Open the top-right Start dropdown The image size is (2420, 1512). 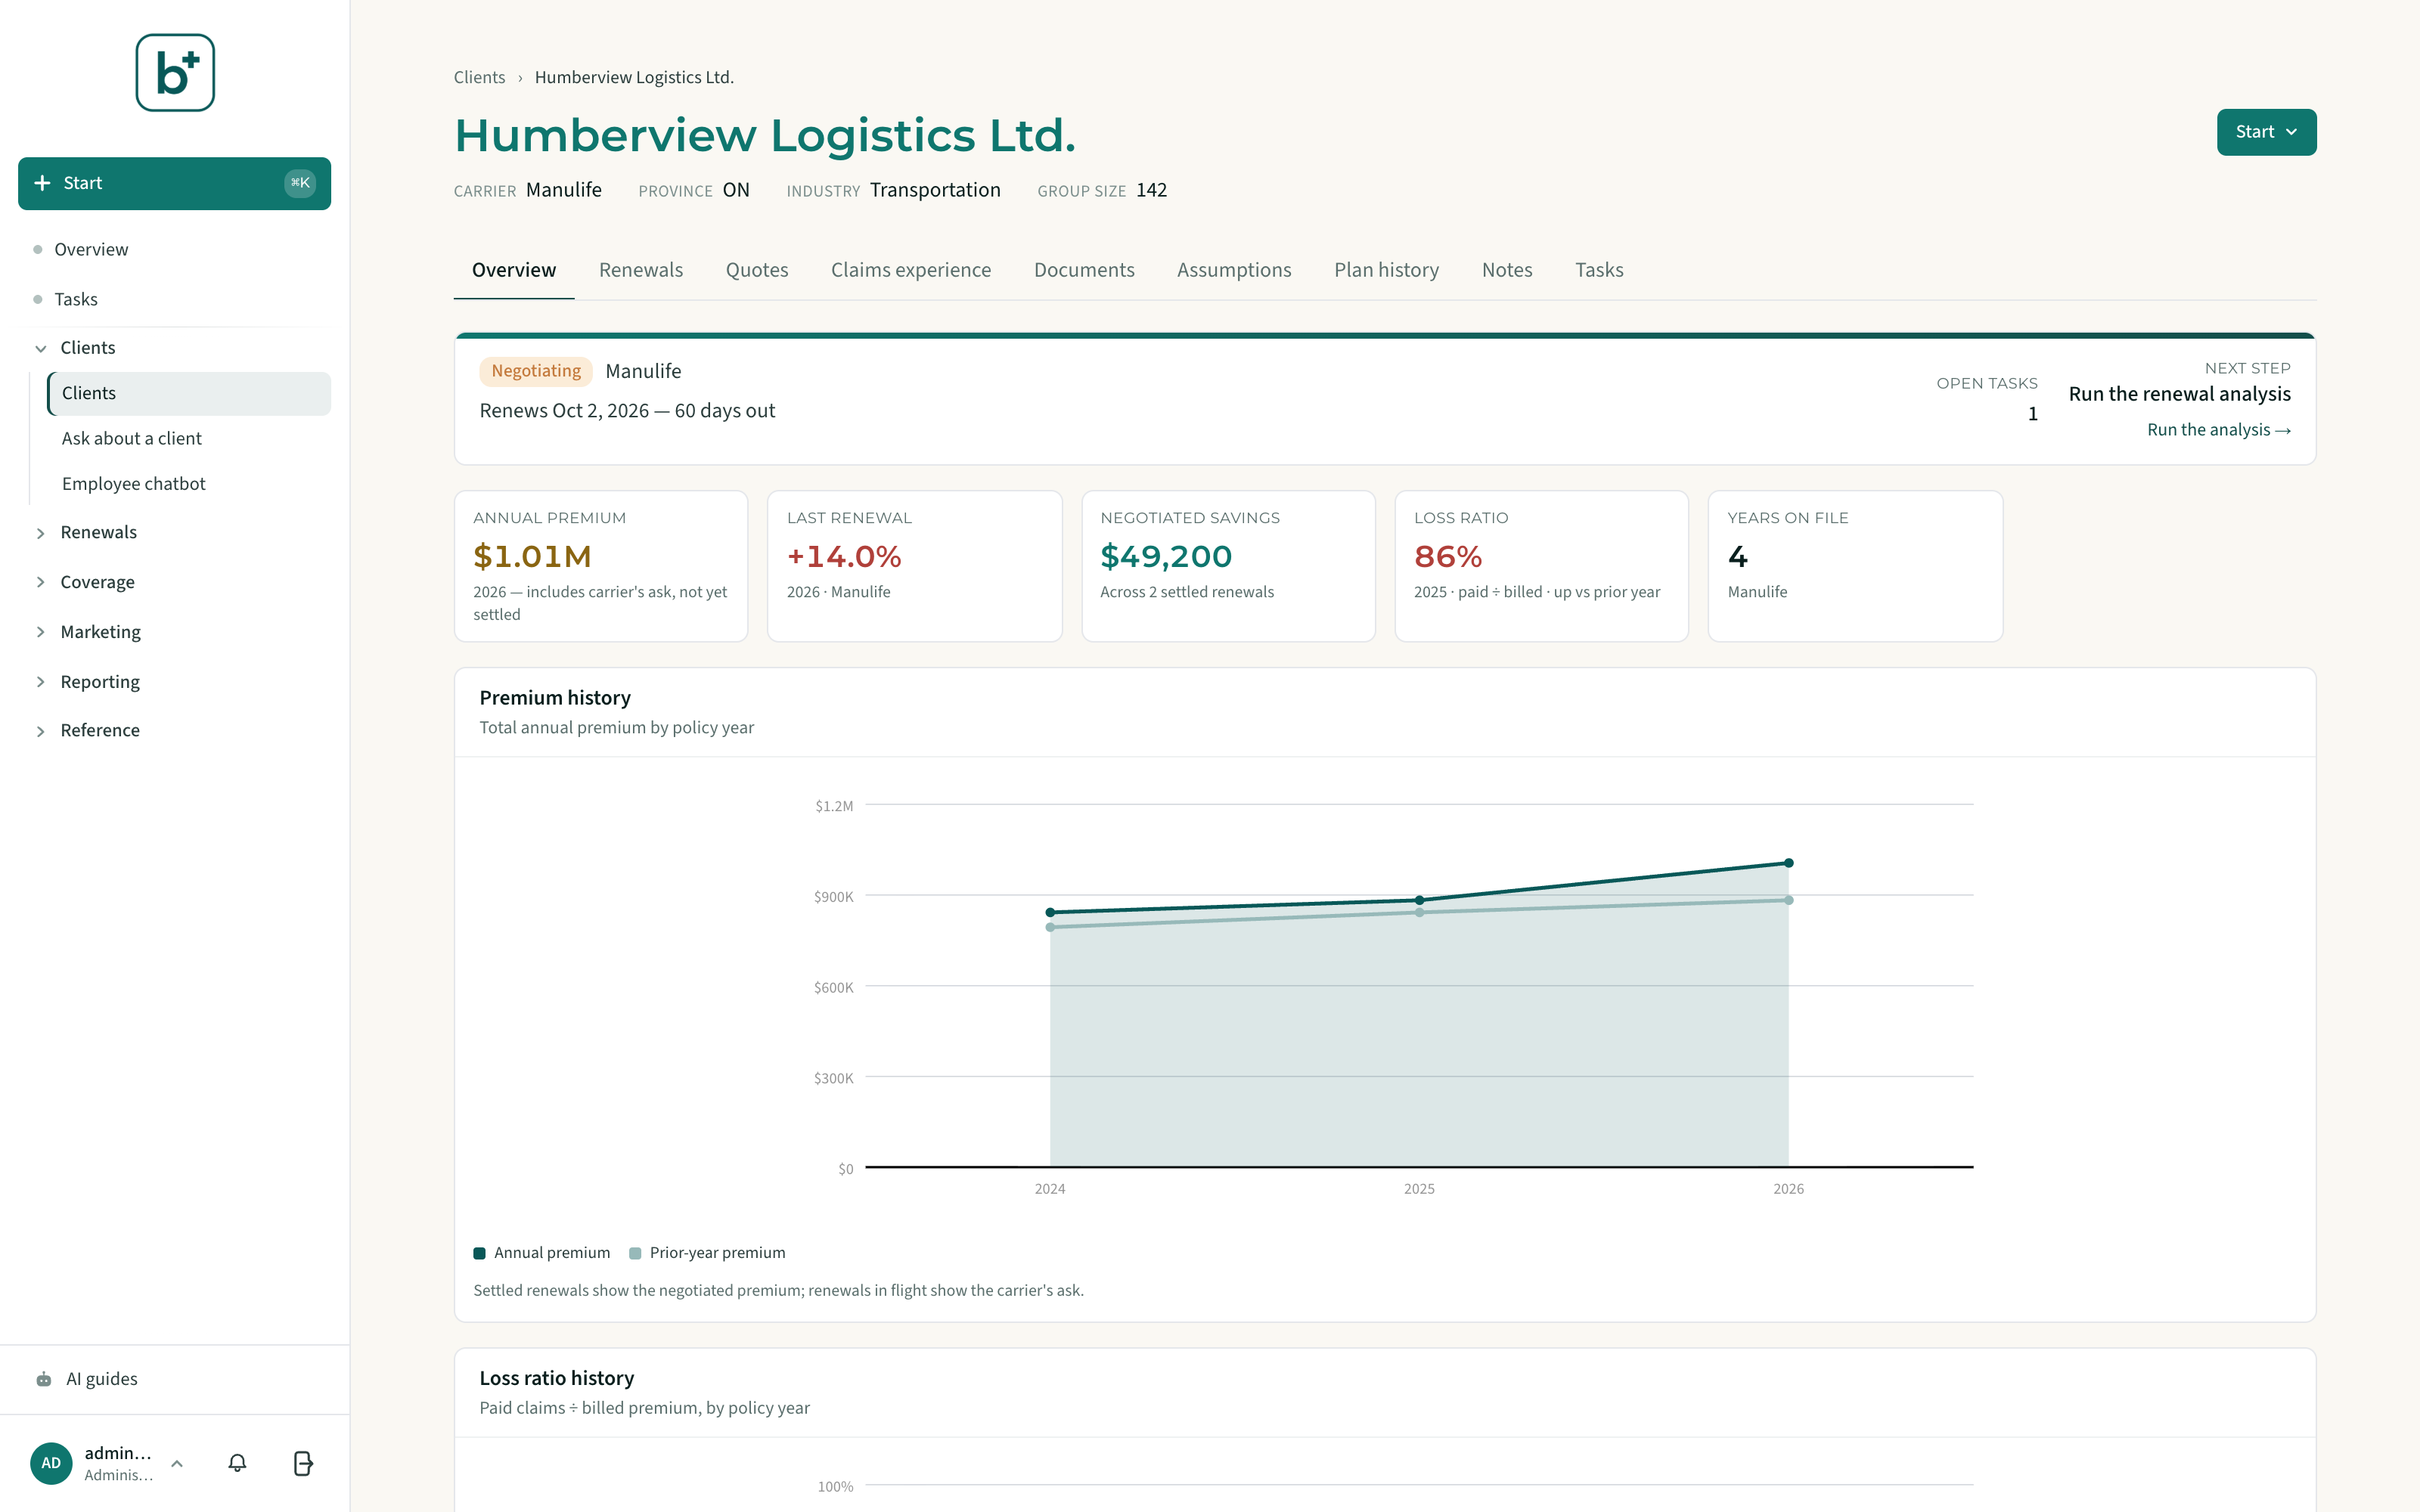(x=2266, y=132)
